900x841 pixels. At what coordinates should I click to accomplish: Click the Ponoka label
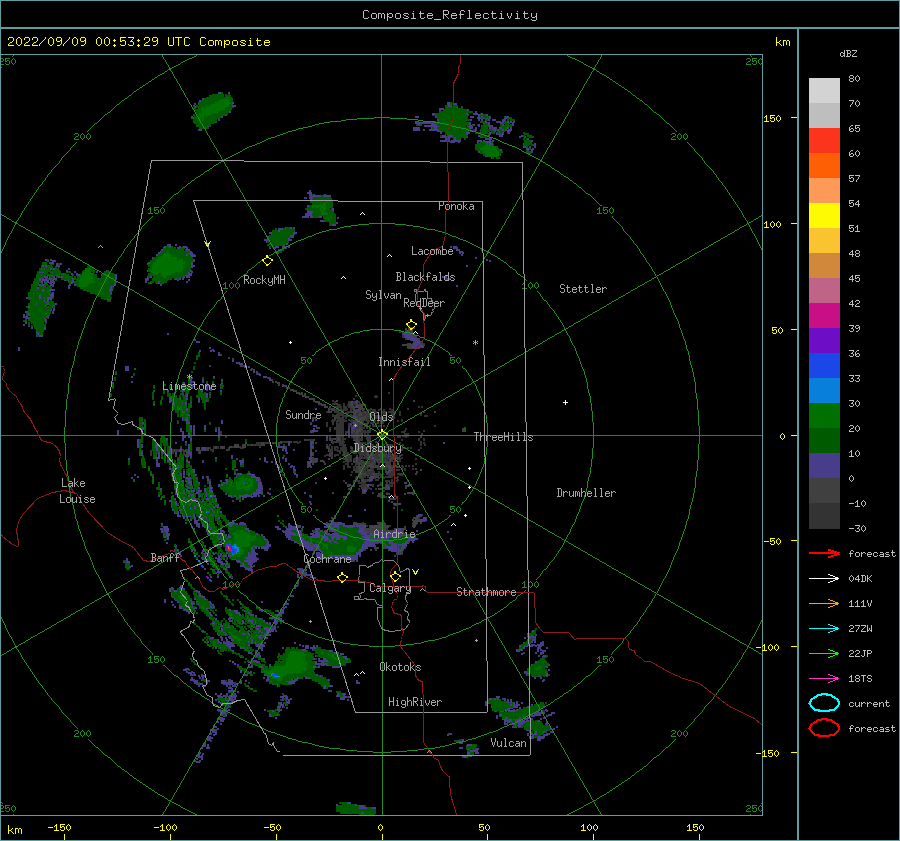tap(456, 206)
